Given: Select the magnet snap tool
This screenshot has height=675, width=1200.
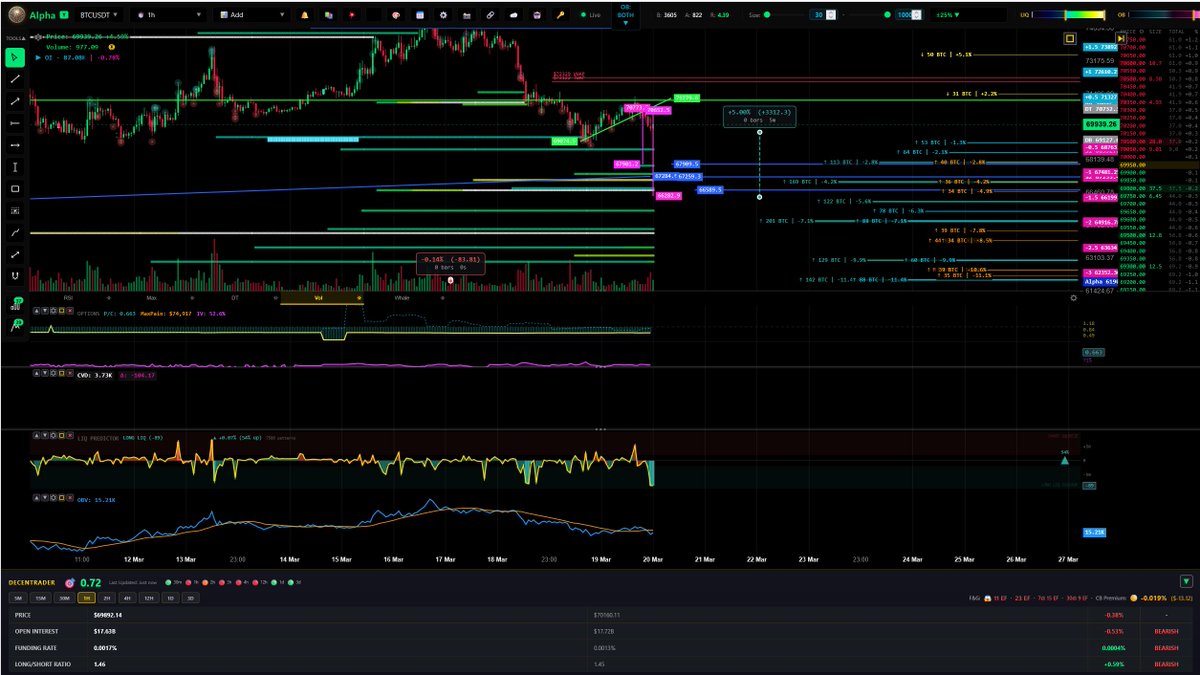Looking at the screenshot, I should 15,276.
